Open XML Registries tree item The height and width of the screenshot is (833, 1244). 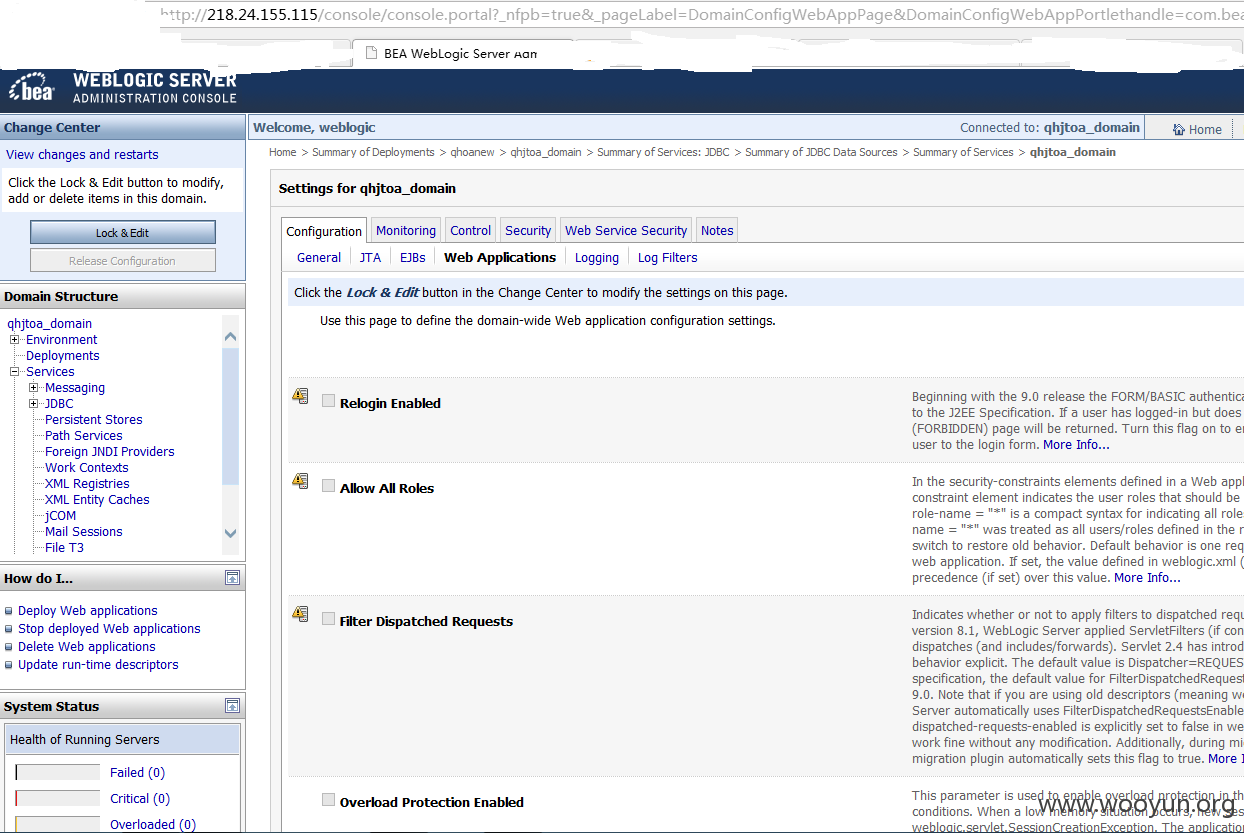tap(87, 483)
